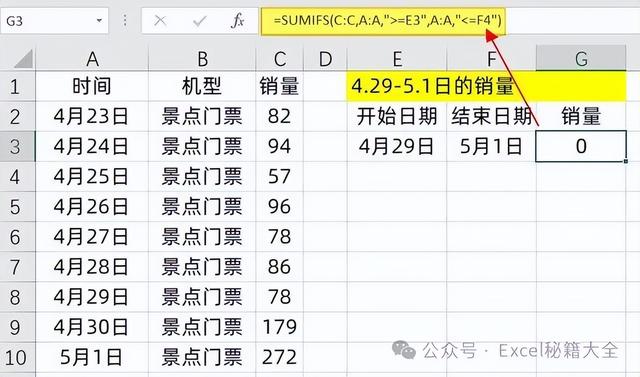Open the Name Box dropdown arrow

pyautogui.click(x=99, y=20)
